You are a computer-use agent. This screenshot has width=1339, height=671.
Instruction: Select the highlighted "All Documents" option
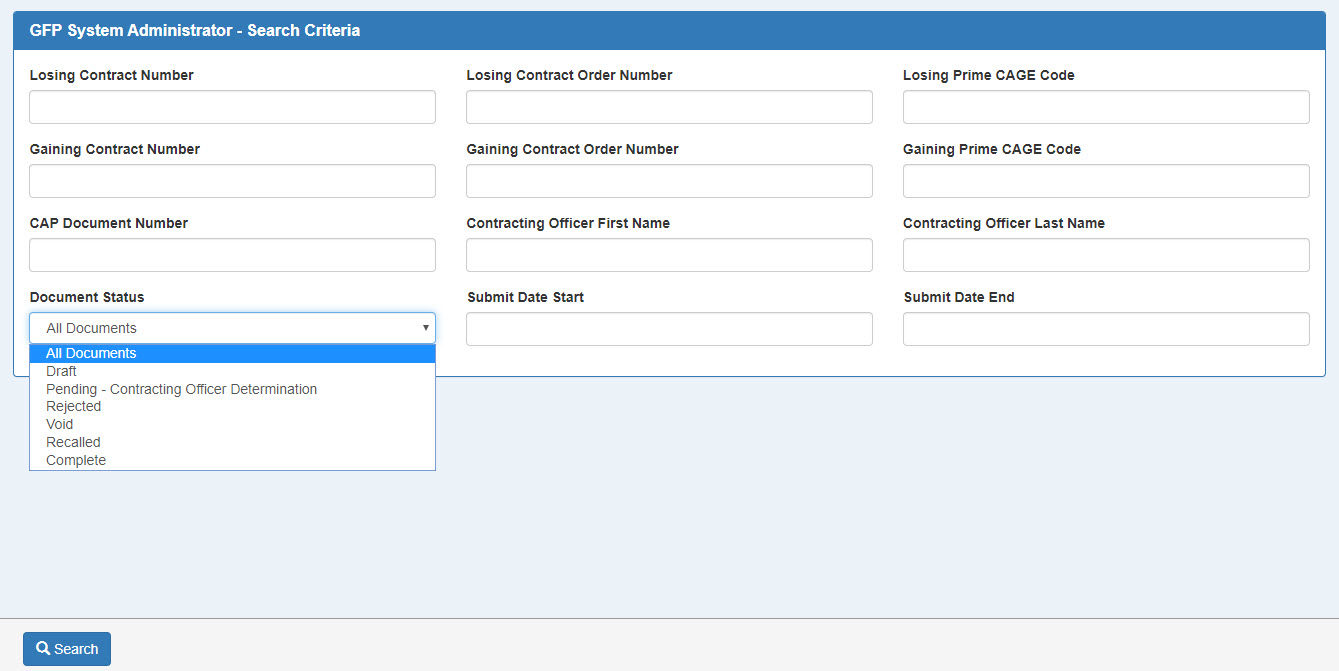click(91, 353)
